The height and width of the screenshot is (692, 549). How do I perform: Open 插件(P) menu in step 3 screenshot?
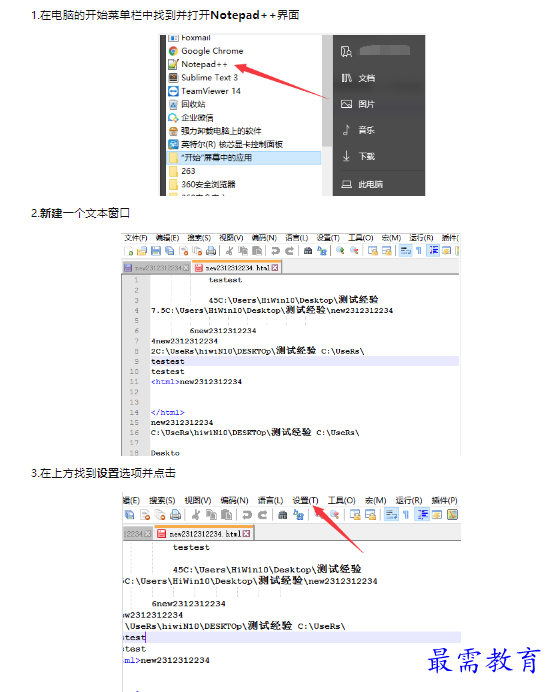click(444, 500)
